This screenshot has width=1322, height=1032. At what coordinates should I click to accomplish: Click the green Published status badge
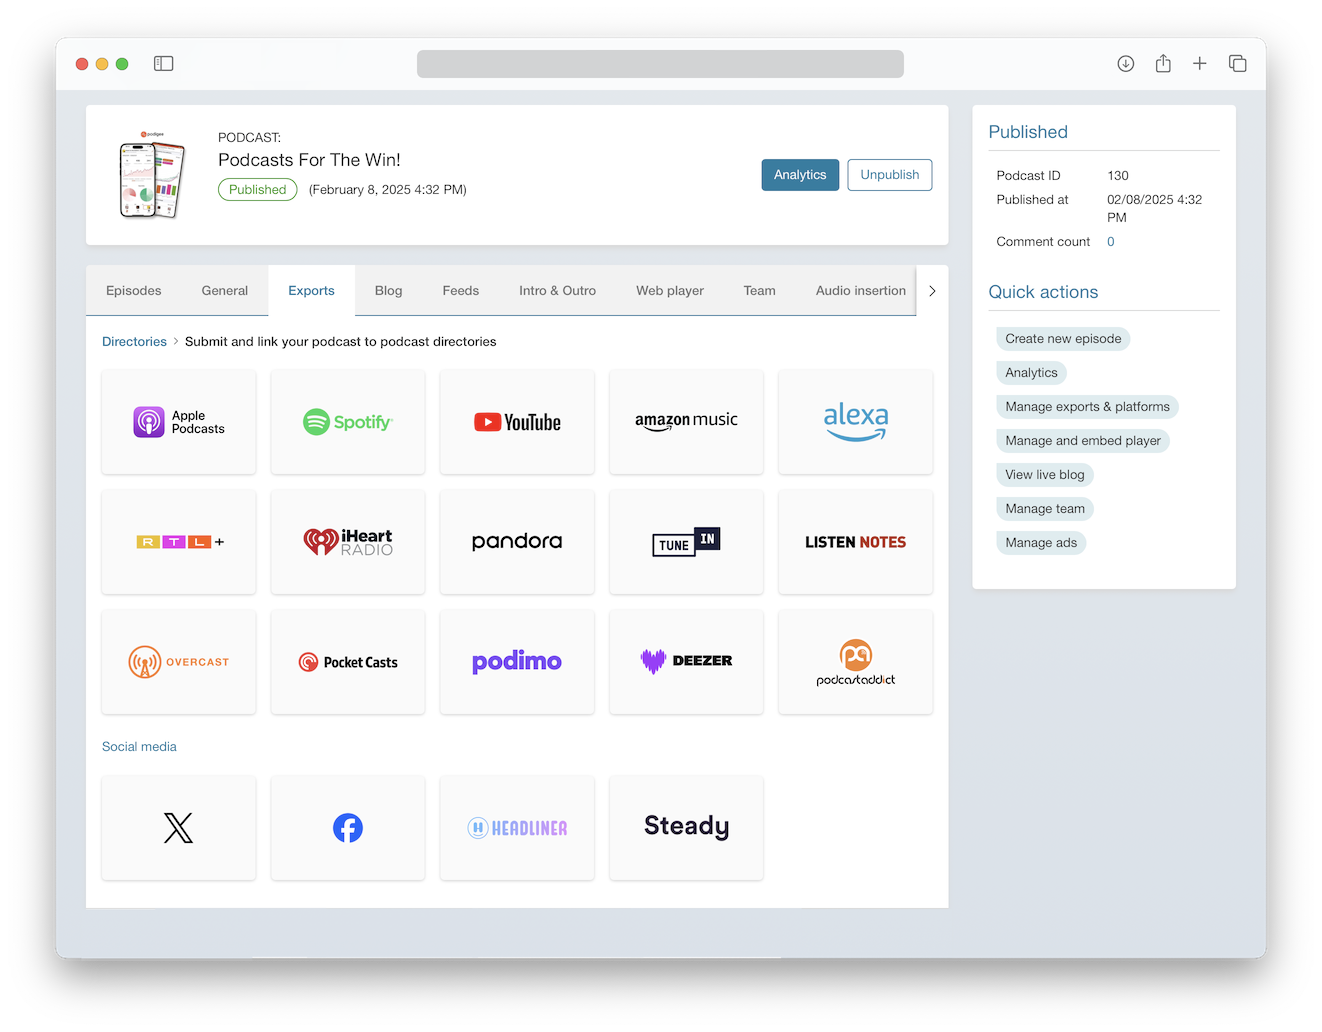pos(258,190)
